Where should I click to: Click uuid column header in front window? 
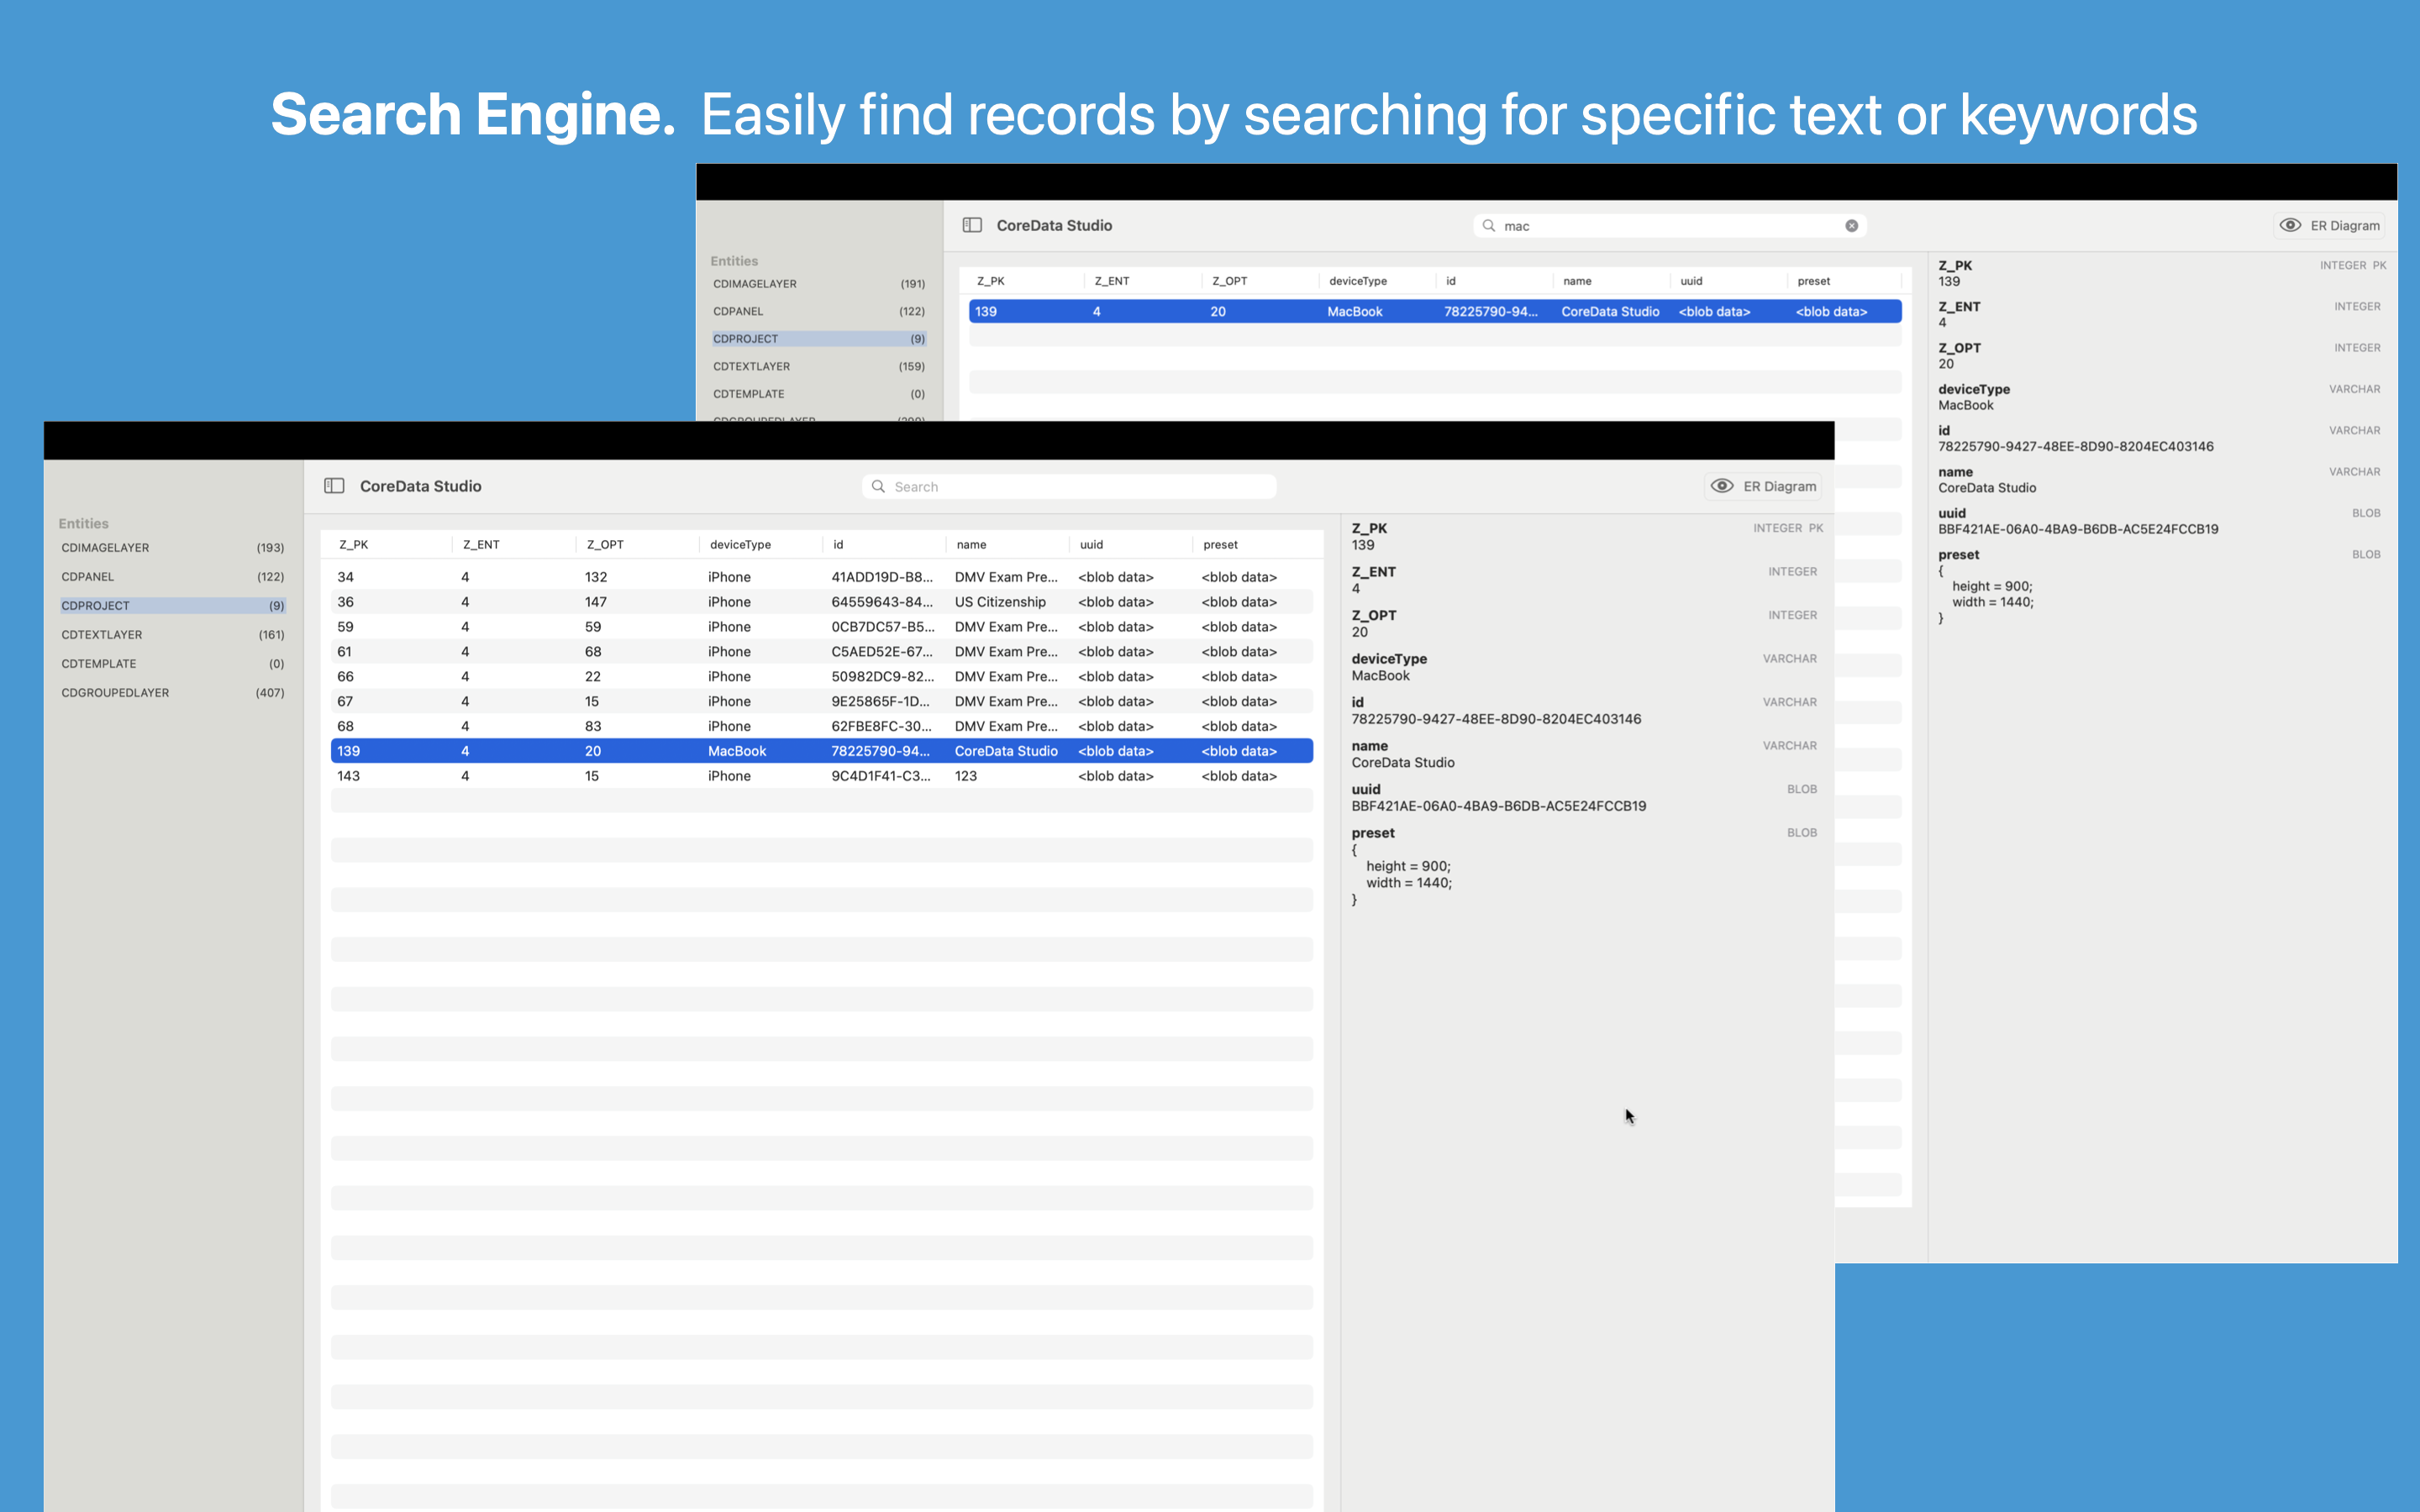1131,545
